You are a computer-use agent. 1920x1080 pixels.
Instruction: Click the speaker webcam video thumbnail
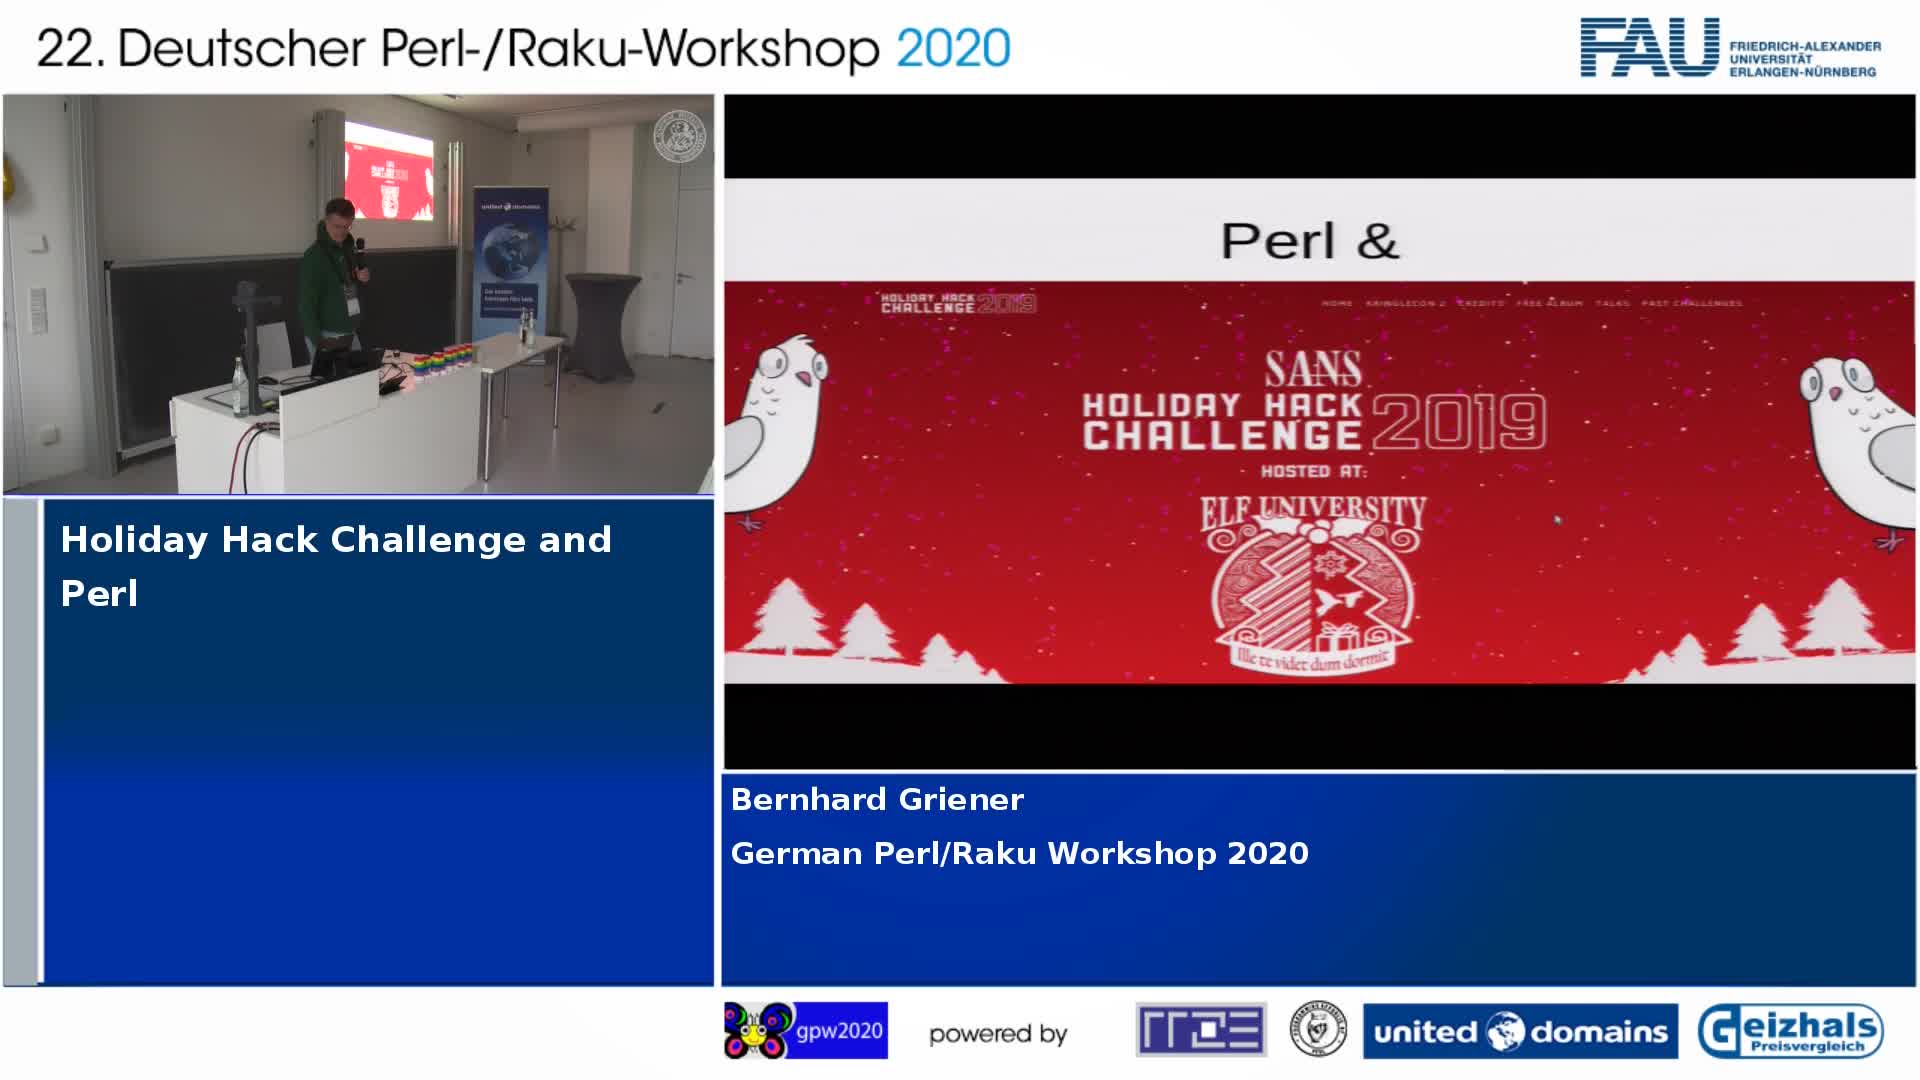tap(358, 295)
